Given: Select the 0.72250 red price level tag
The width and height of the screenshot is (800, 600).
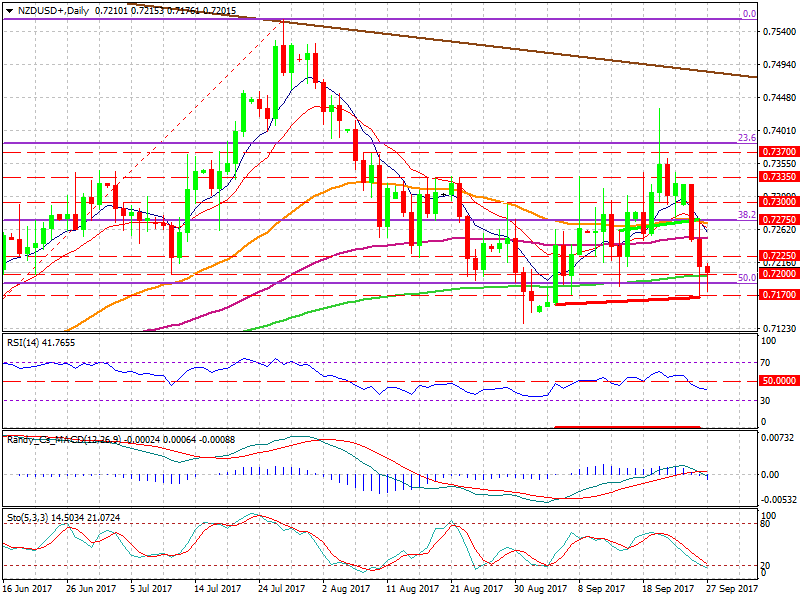Looking at the screenshot, I should coord(778,255).
